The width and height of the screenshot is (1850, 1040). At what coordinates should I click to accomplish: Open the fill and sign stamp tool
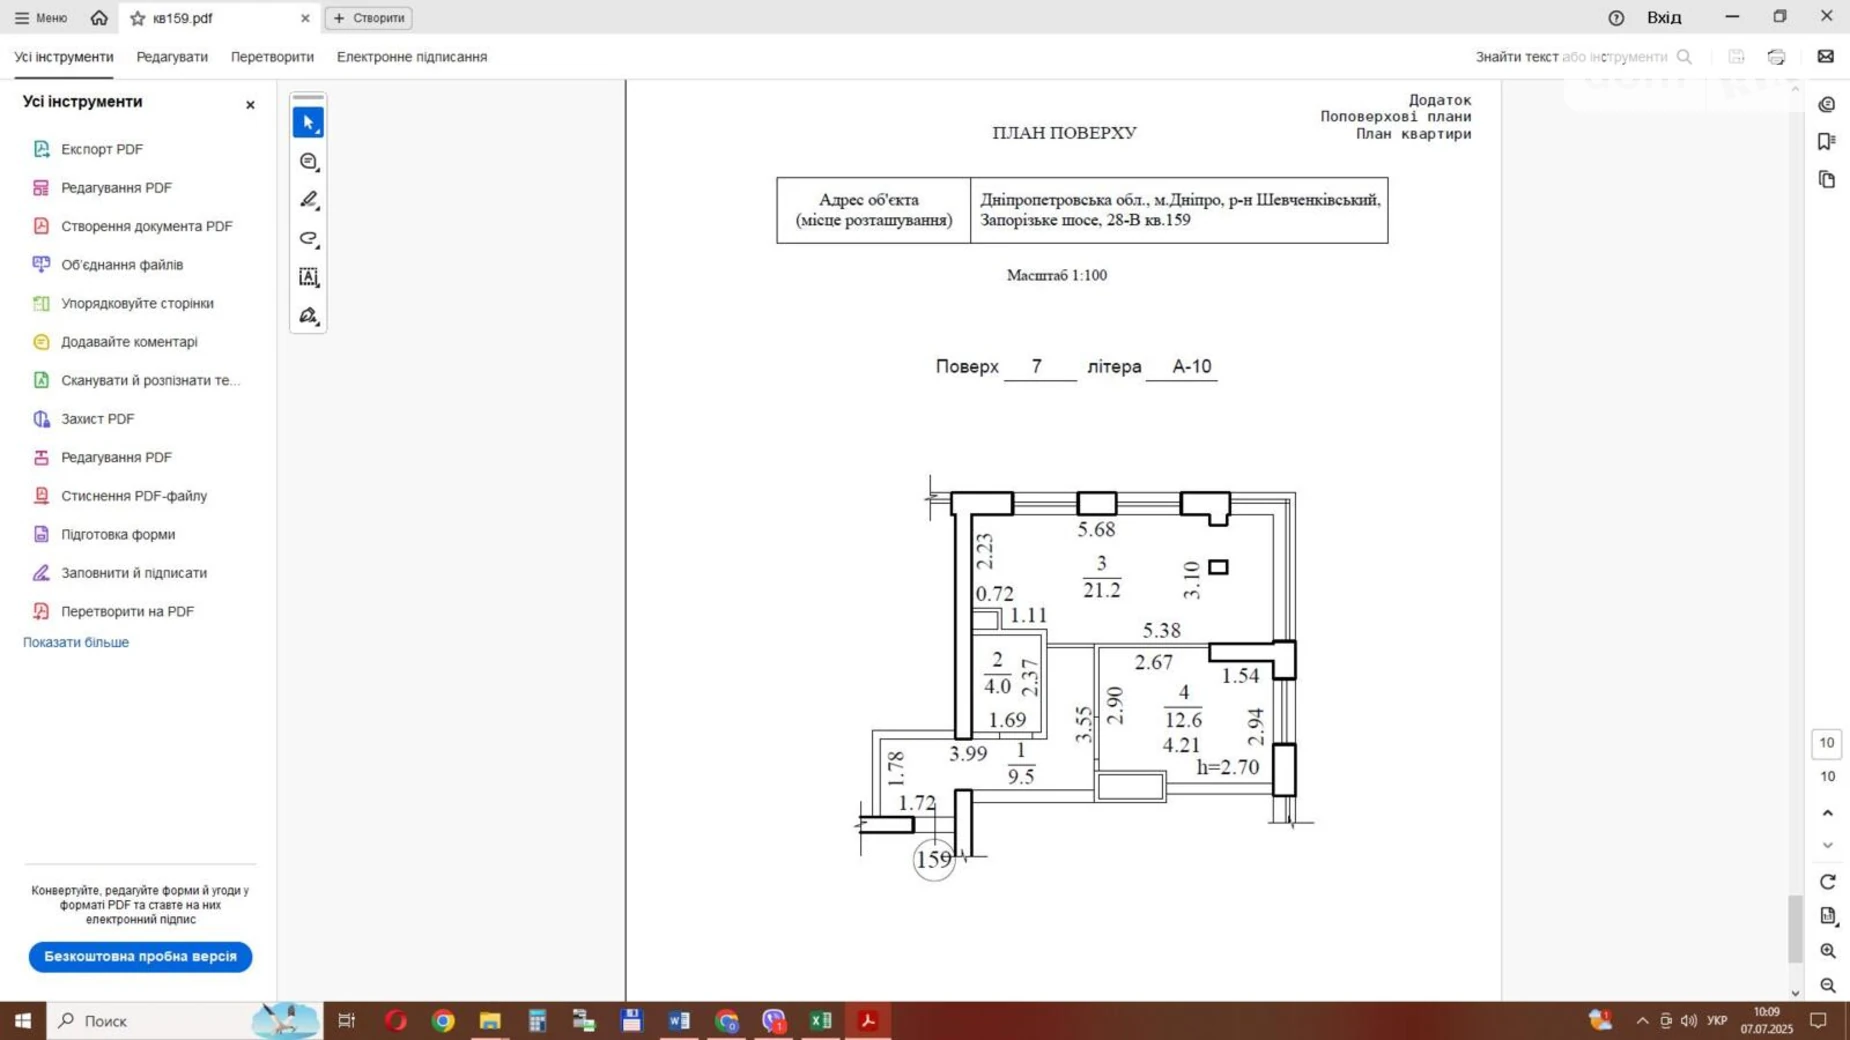point(308,316)
